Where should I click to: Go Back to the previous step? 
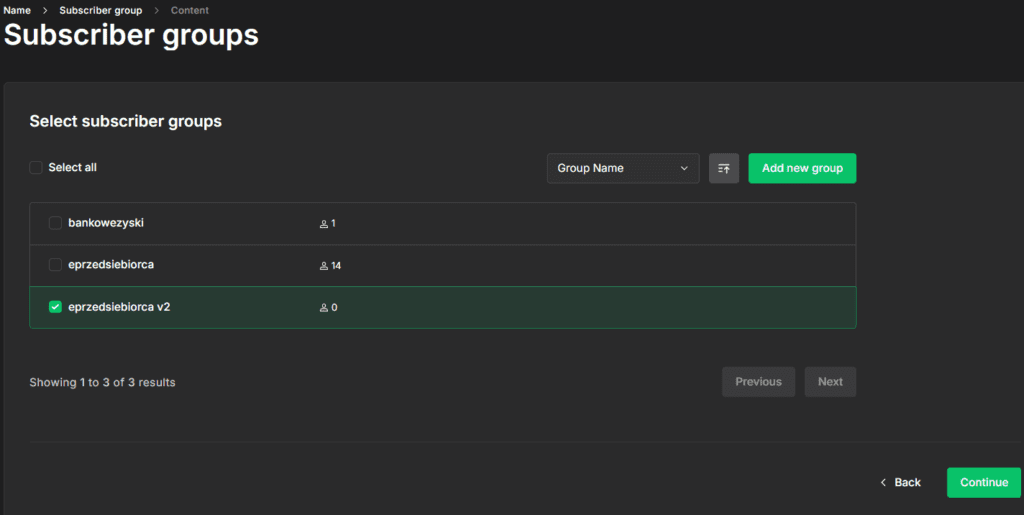[x=900, y=482]
